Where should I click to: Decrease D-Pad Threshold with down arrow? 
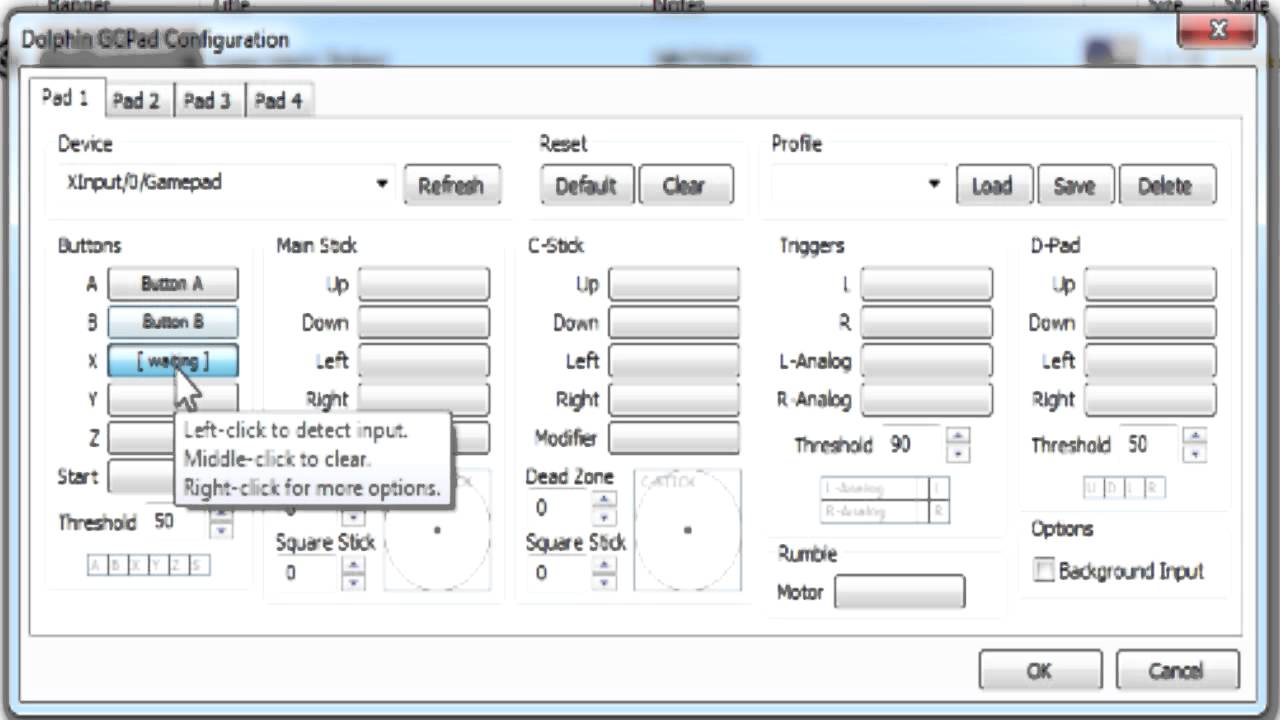(1195, 454)
